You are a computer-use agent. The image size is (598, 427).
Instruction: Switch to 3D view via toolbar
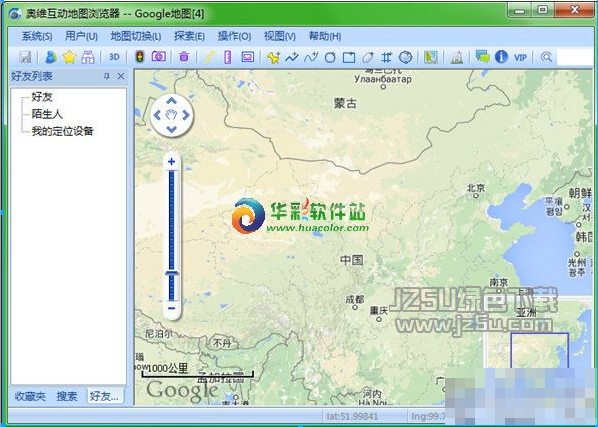[114, 57]
